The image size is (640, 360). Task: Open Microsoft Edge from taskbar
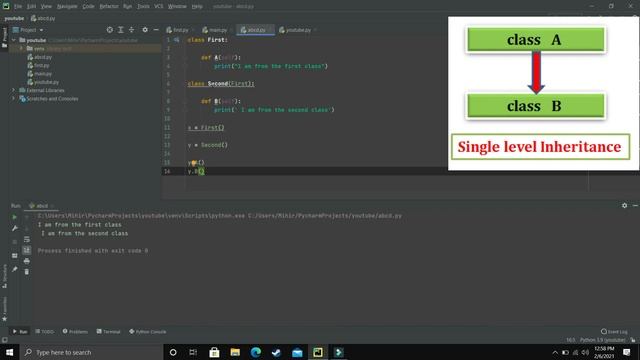(x=256, y=352)
